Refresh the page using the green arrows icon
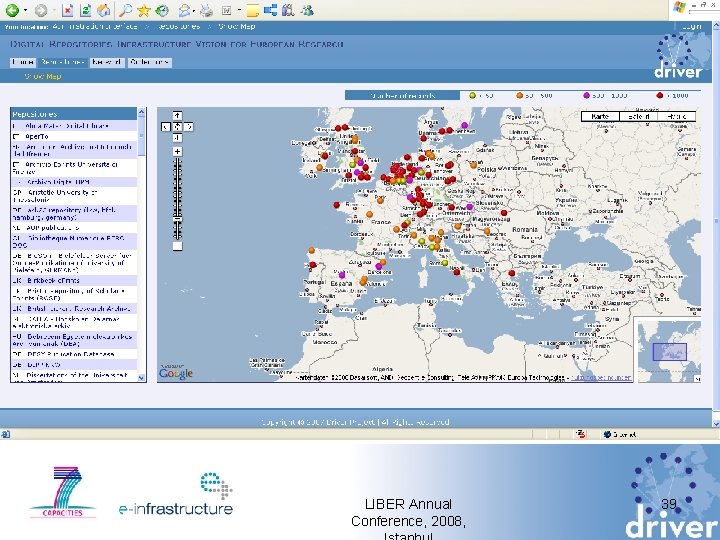The width and height of the screenshot is (720, 540). coord(85,10)
